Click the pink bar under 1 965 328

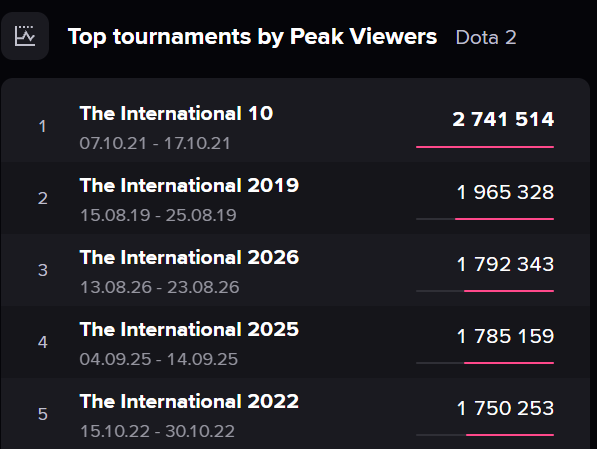click(x=504, y=219)
